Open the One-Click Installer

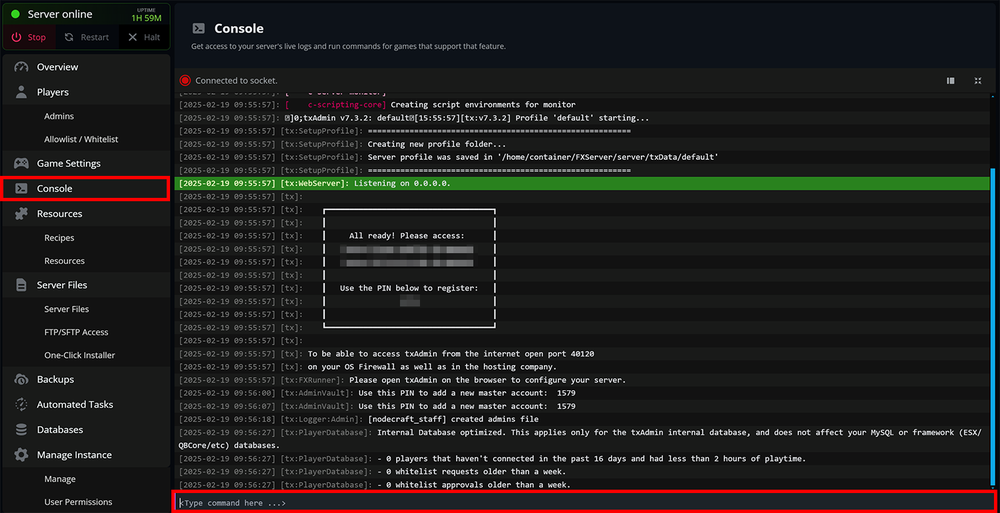click(x=79, y=355)
